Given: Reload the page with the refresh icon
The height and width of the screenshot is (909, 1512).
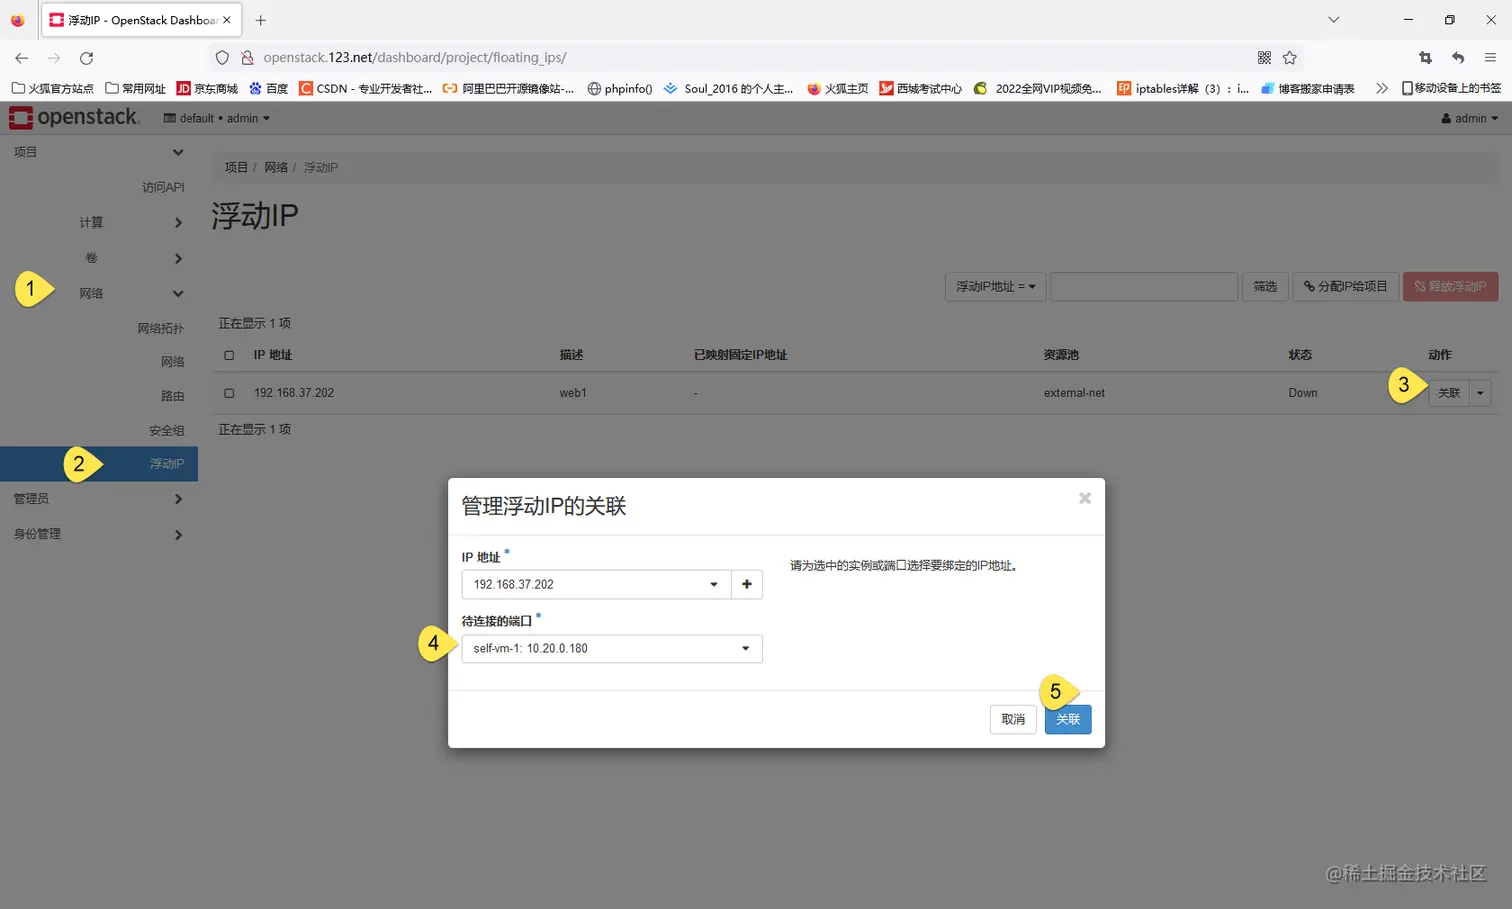Looking at the screenshot, I should point(86,58).
